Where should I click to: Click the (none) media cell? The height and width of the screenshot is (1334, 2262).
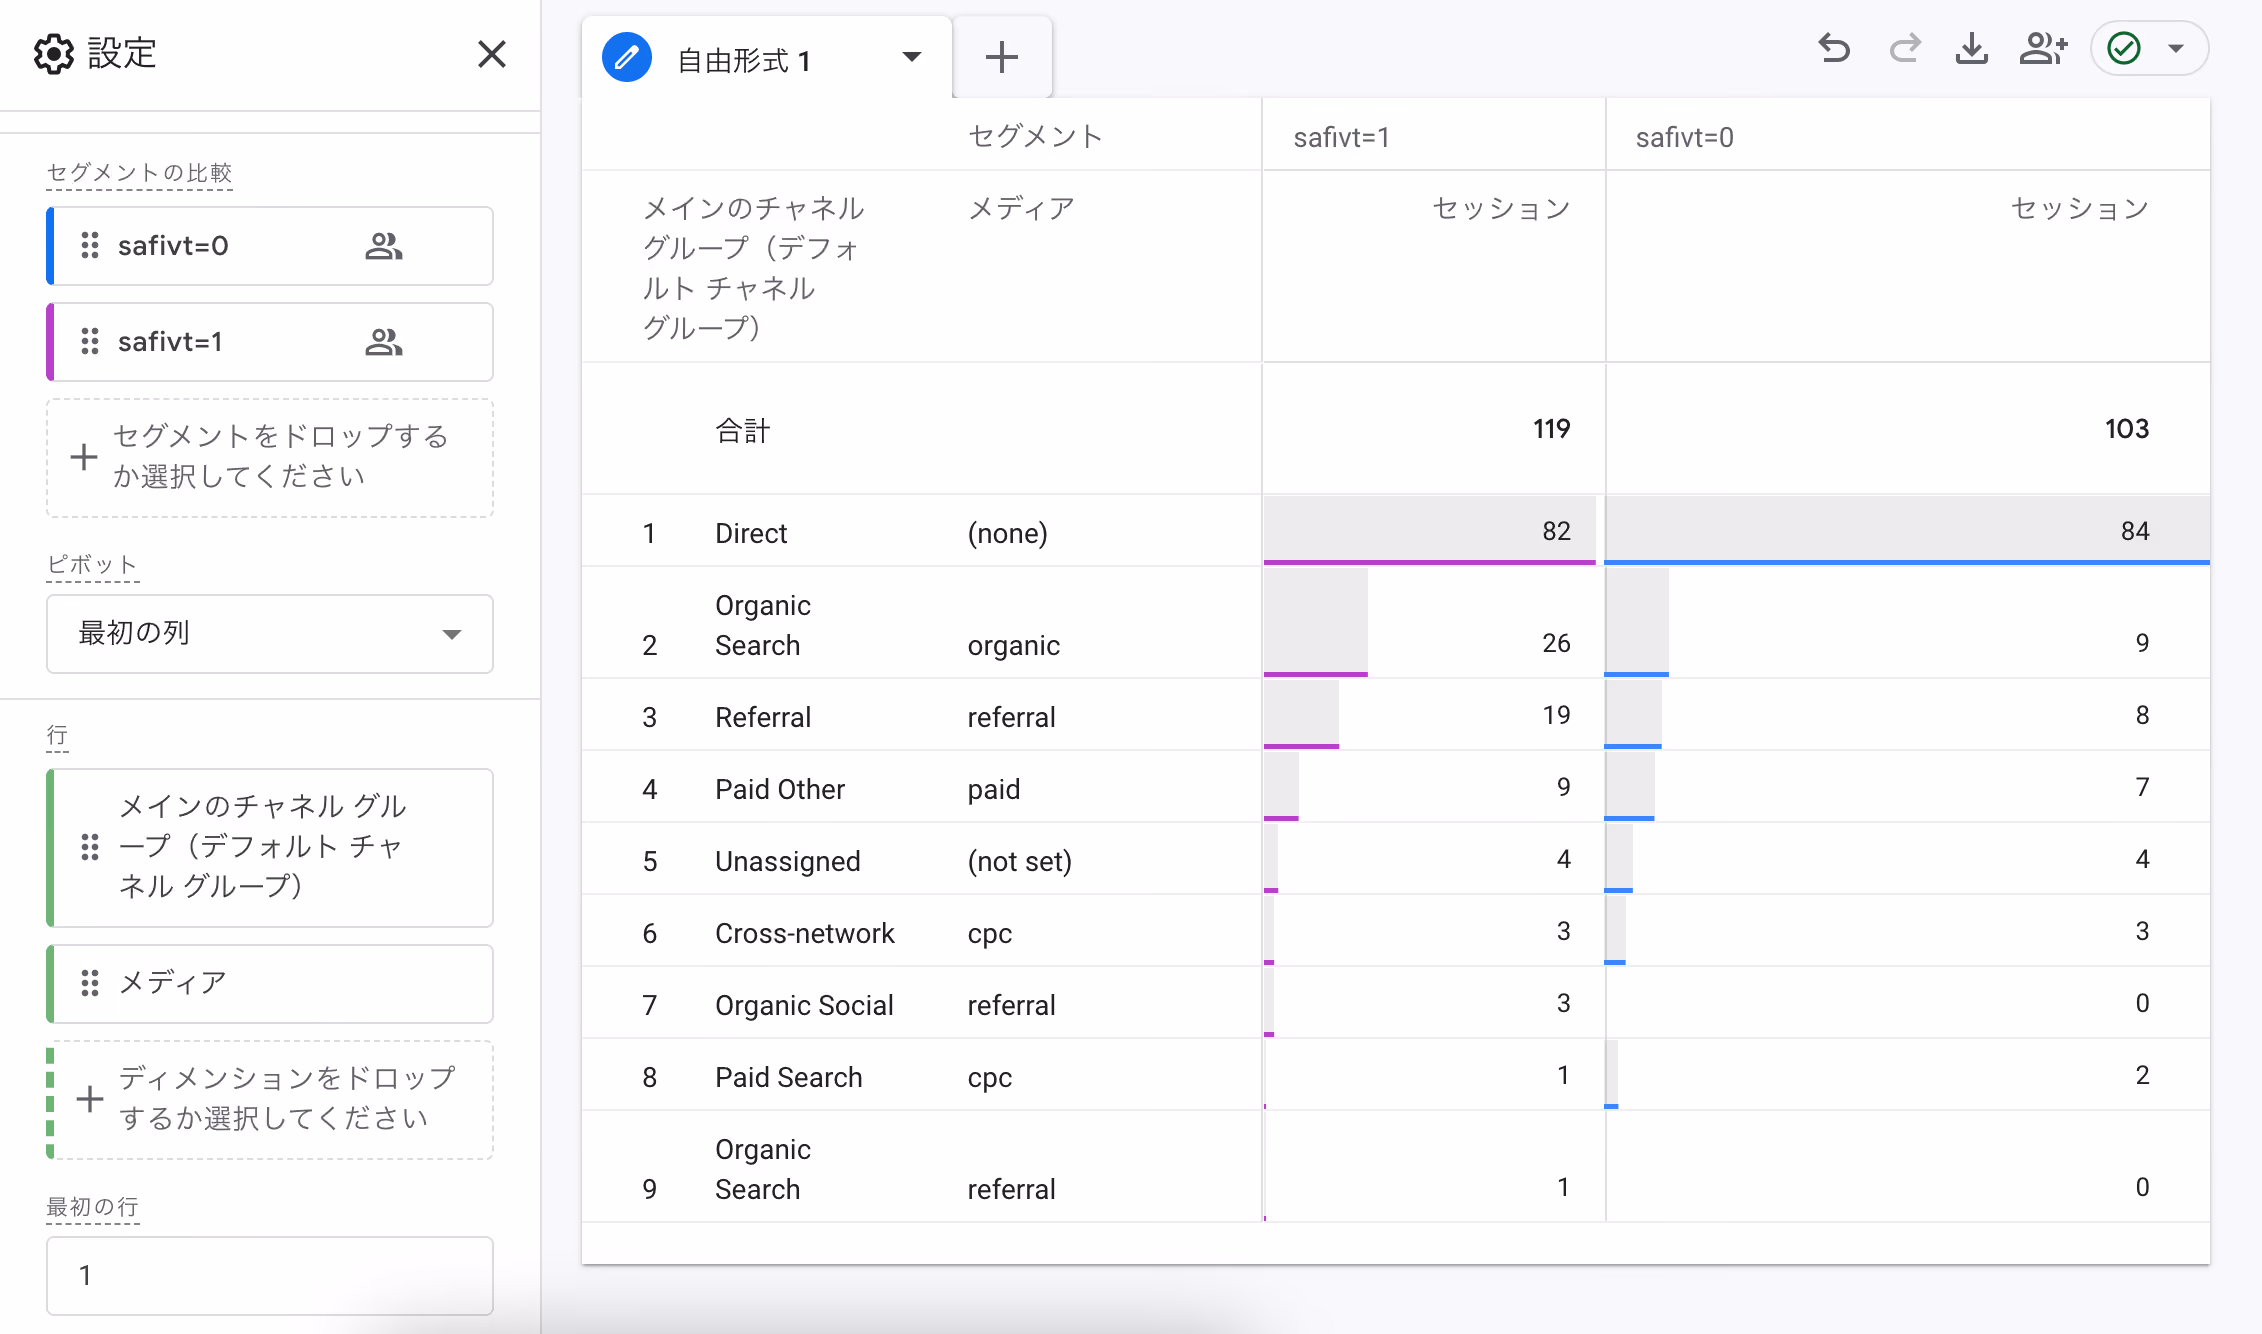click(1007, 533)
